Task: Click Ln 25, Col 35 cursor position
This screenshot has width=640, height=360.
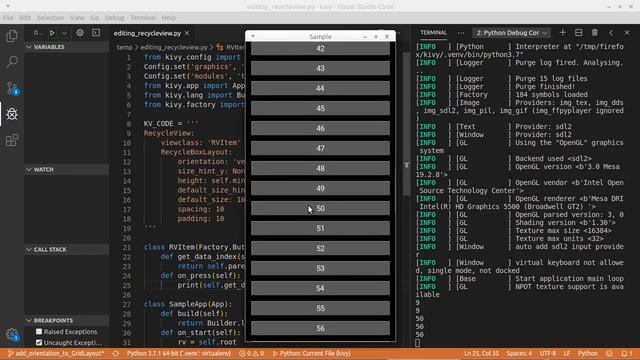Action: point(482,353)
